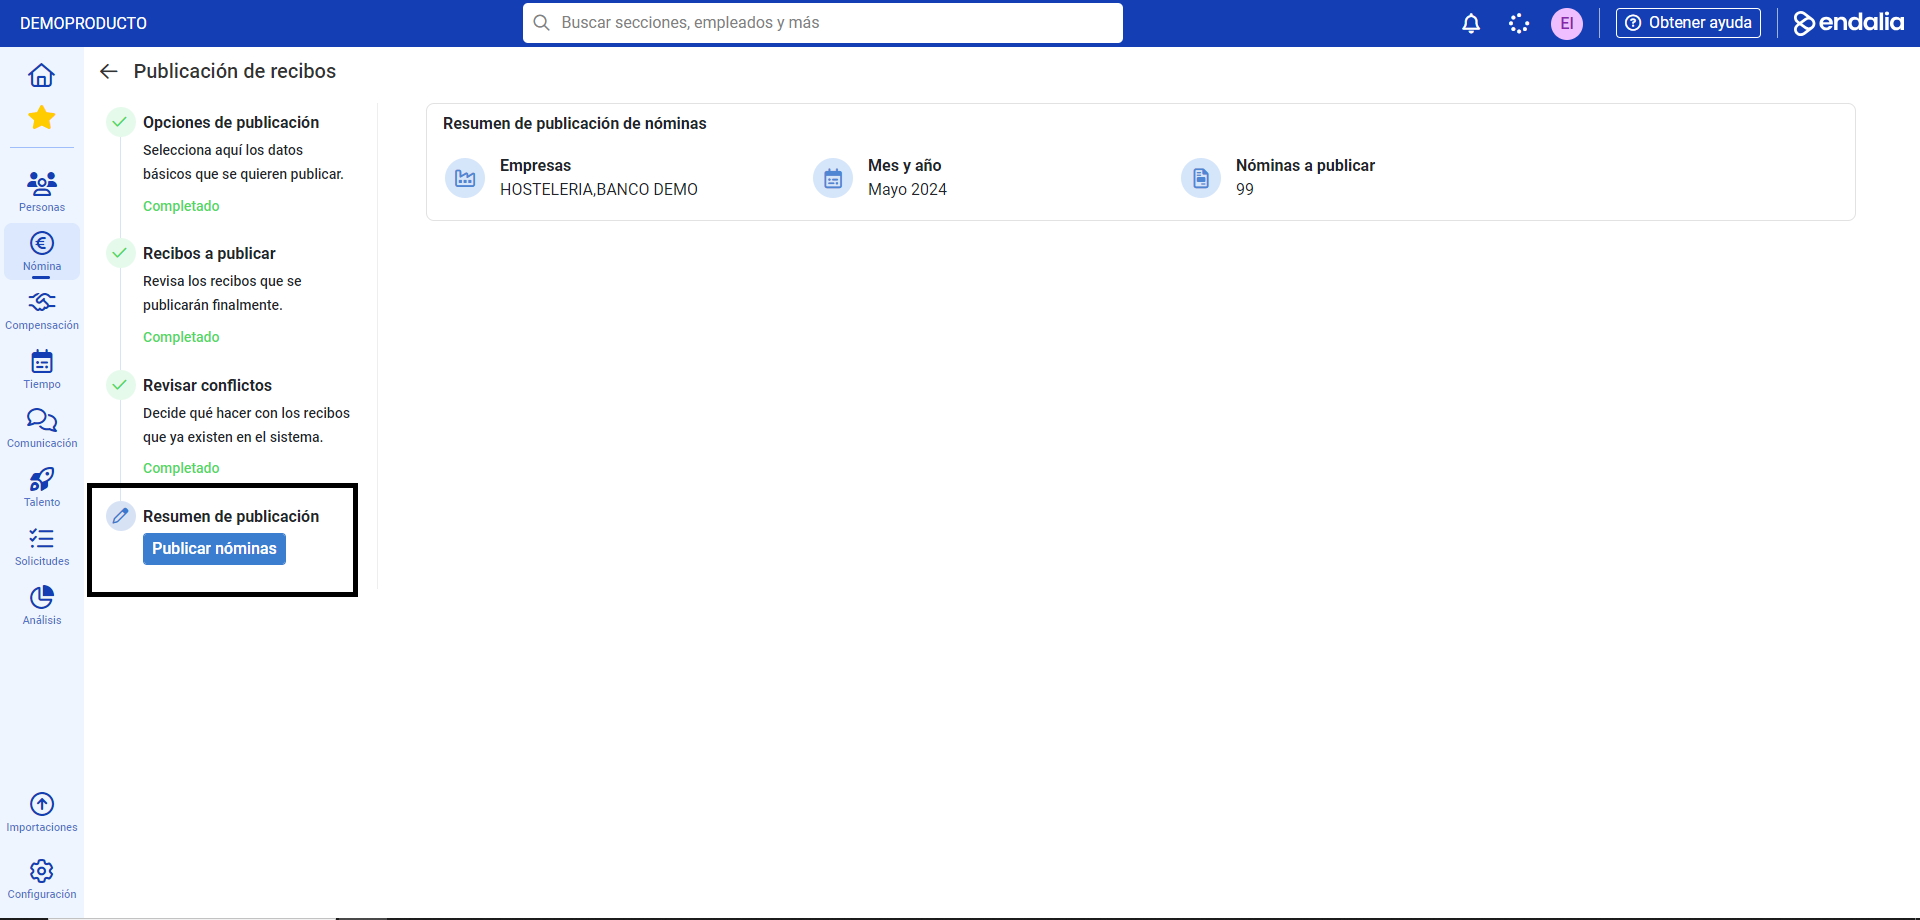Open the notifications bell
The image size is (1920, 920).
[x=1471, y=23]
